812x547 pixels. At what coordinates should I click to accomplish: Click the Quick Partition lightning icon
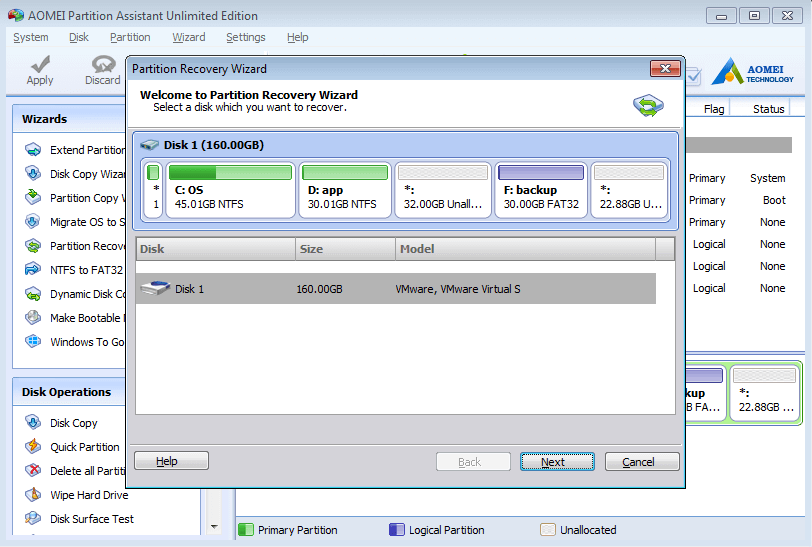tap(33, 447)
